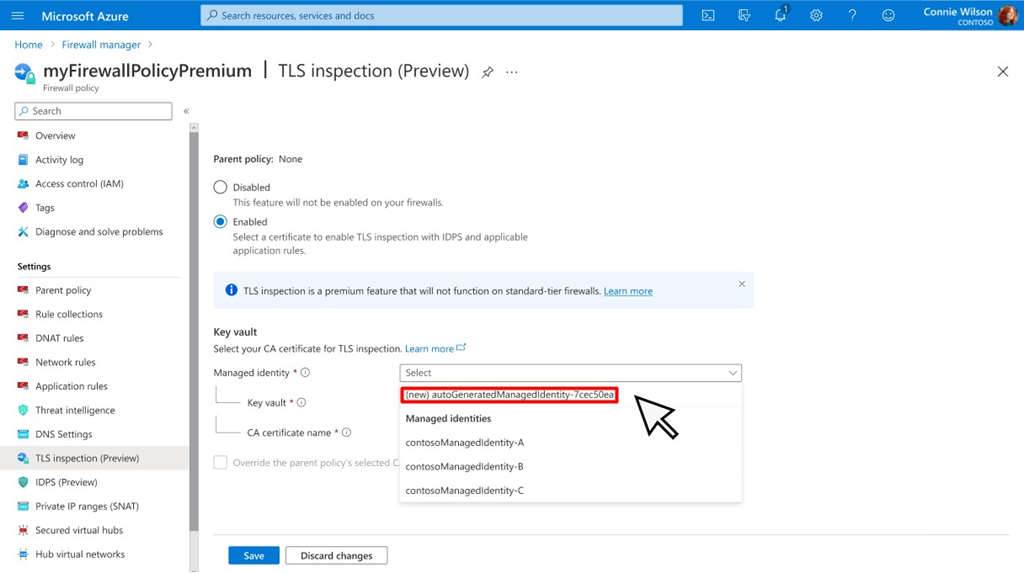Expand the Managed identity dropdown
This screenshot has width=1024, height=573.
click(x=570, y=373)
